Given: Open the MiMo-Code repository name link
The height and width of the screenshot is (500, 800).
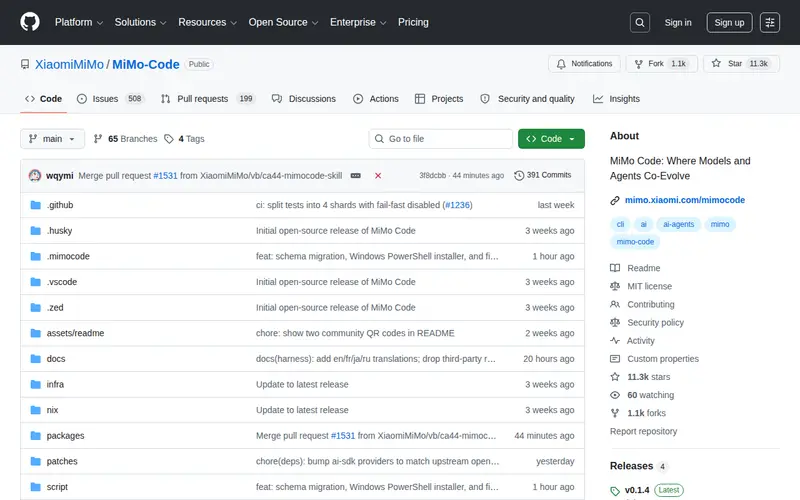Looking at the screenshot, I should point(146,64).
